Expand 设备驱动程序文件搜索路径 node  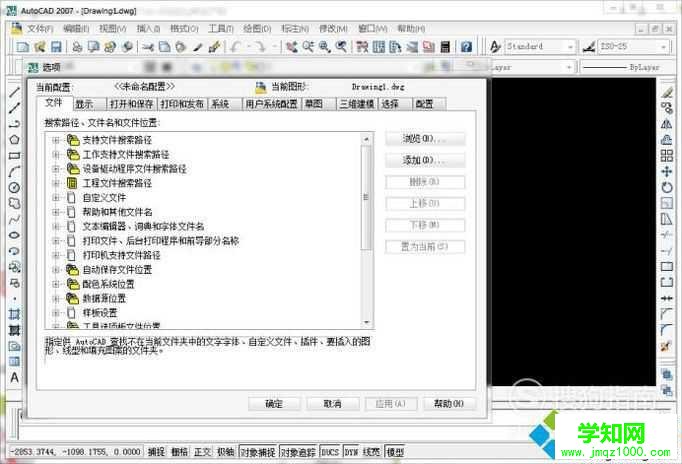(x=56, y=169)
